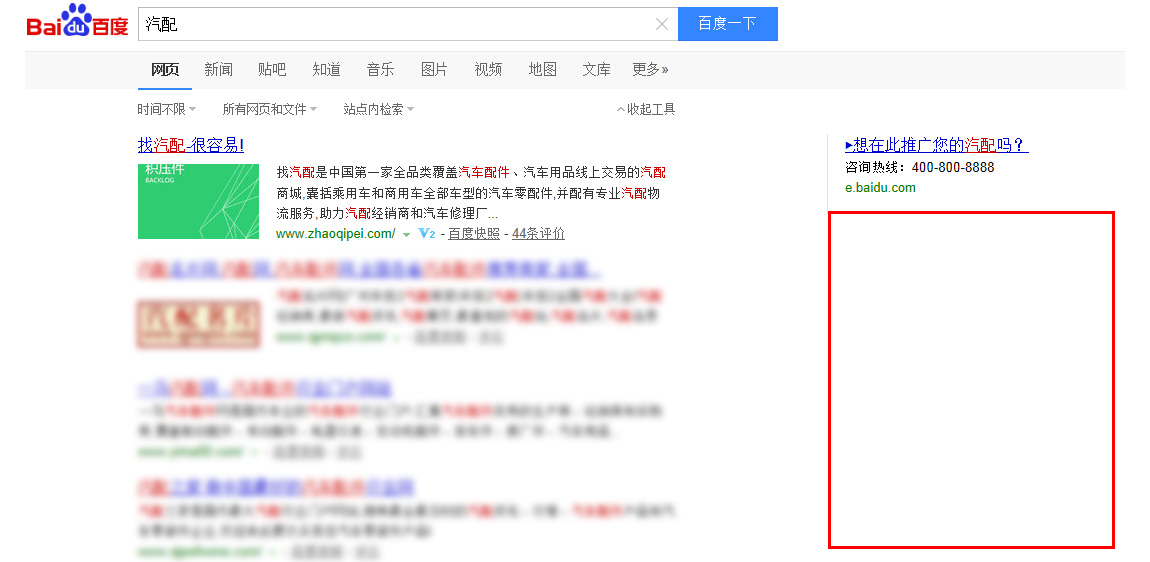Click the V2 verification badge icon
The image size is (1150, 562).
(427, 233)
